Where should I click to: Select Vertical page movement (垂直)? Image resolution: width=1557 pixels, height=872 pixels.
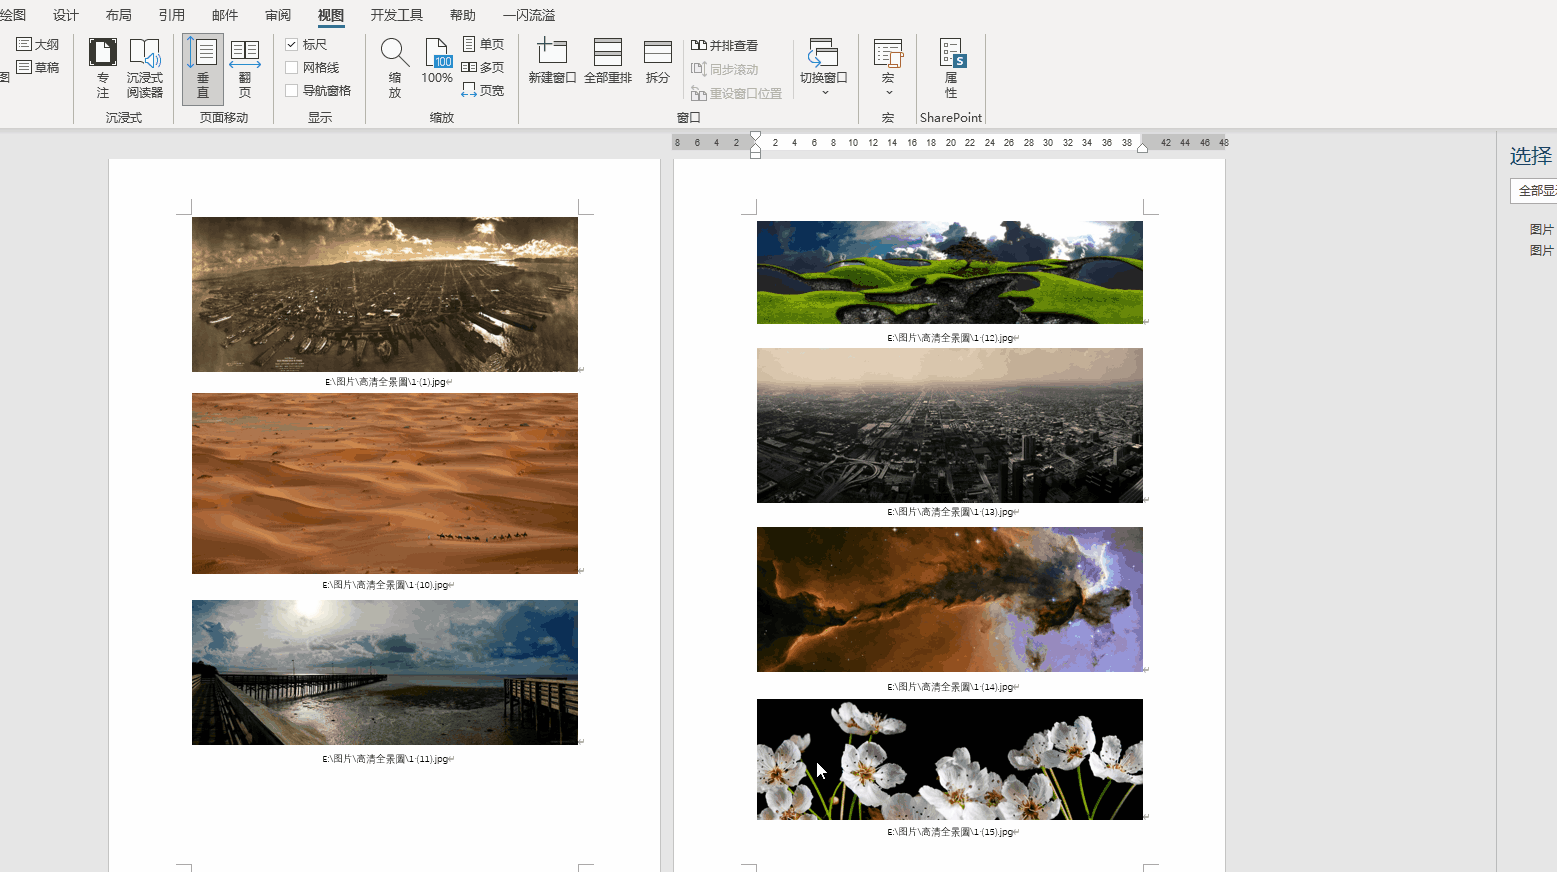tap(203, 68)
